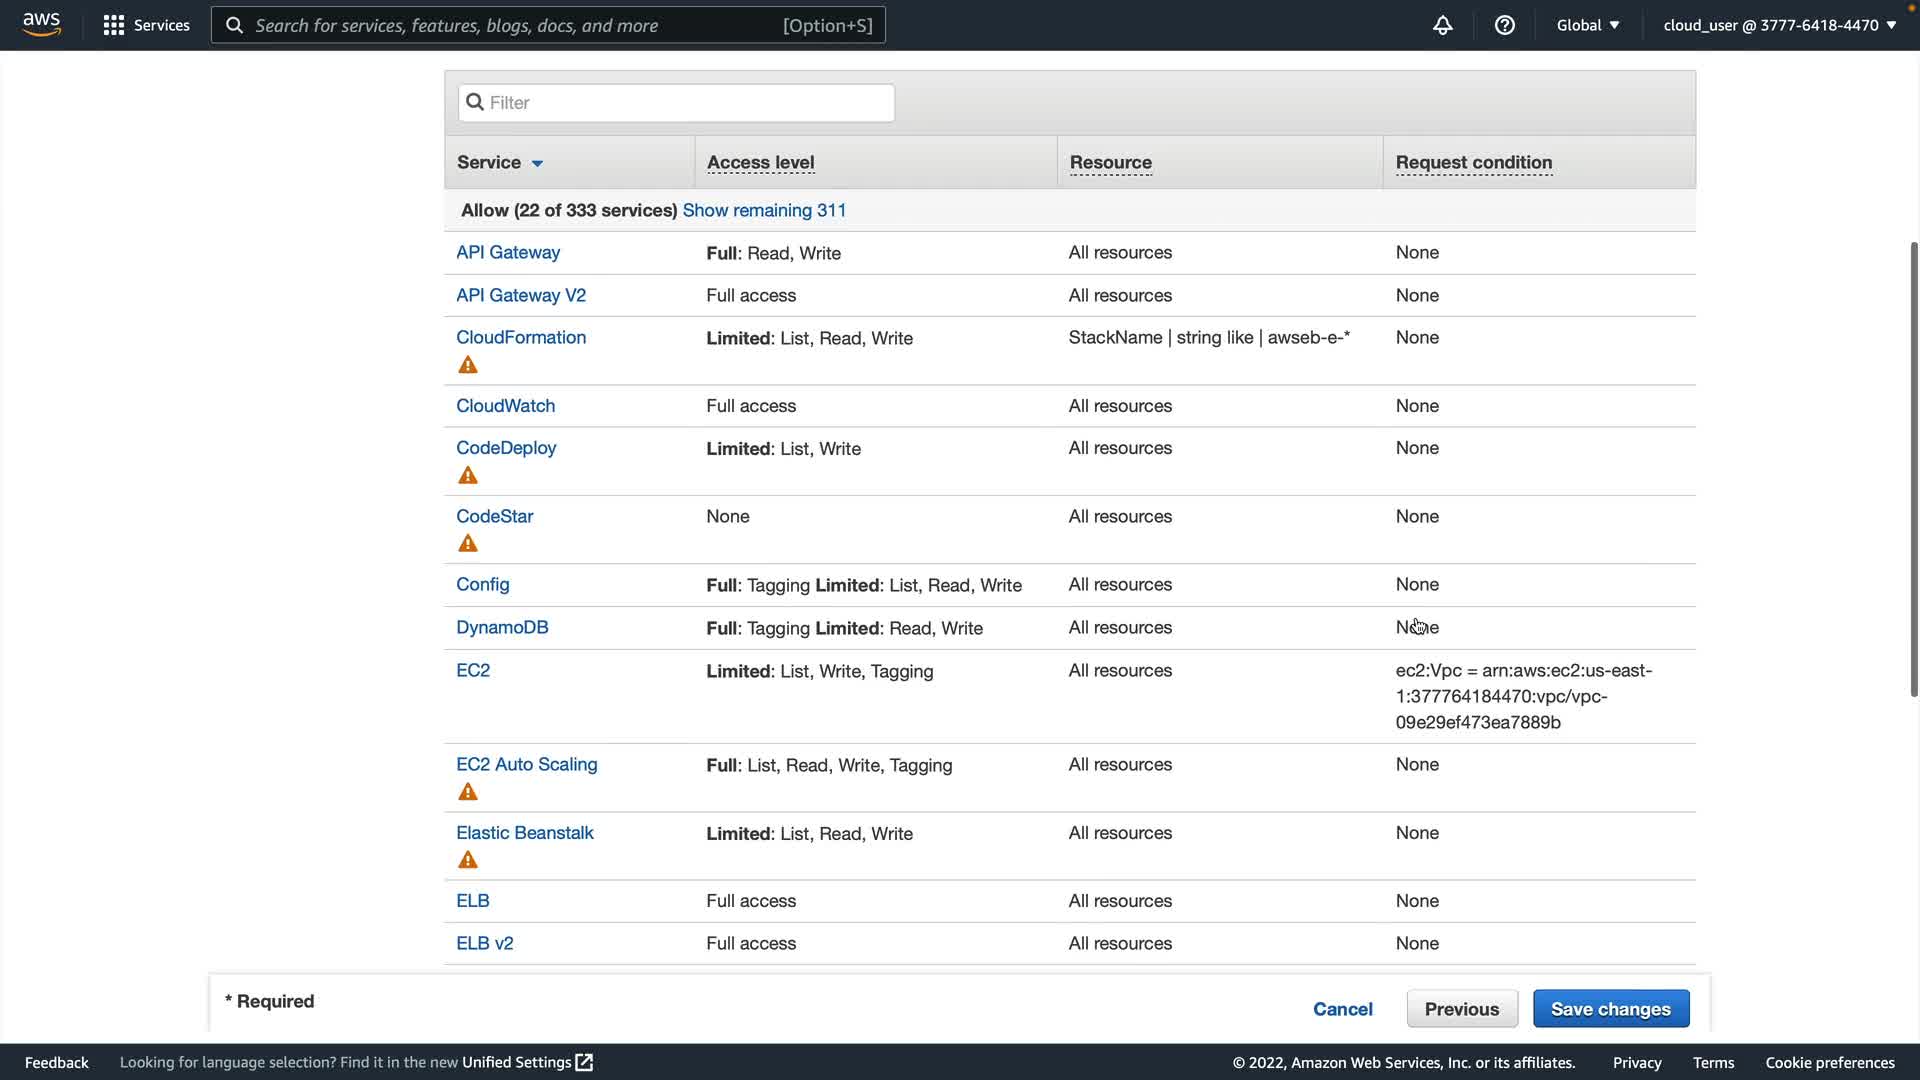
Task: Click the Filter services input field
Action: [x=677, y=103]
